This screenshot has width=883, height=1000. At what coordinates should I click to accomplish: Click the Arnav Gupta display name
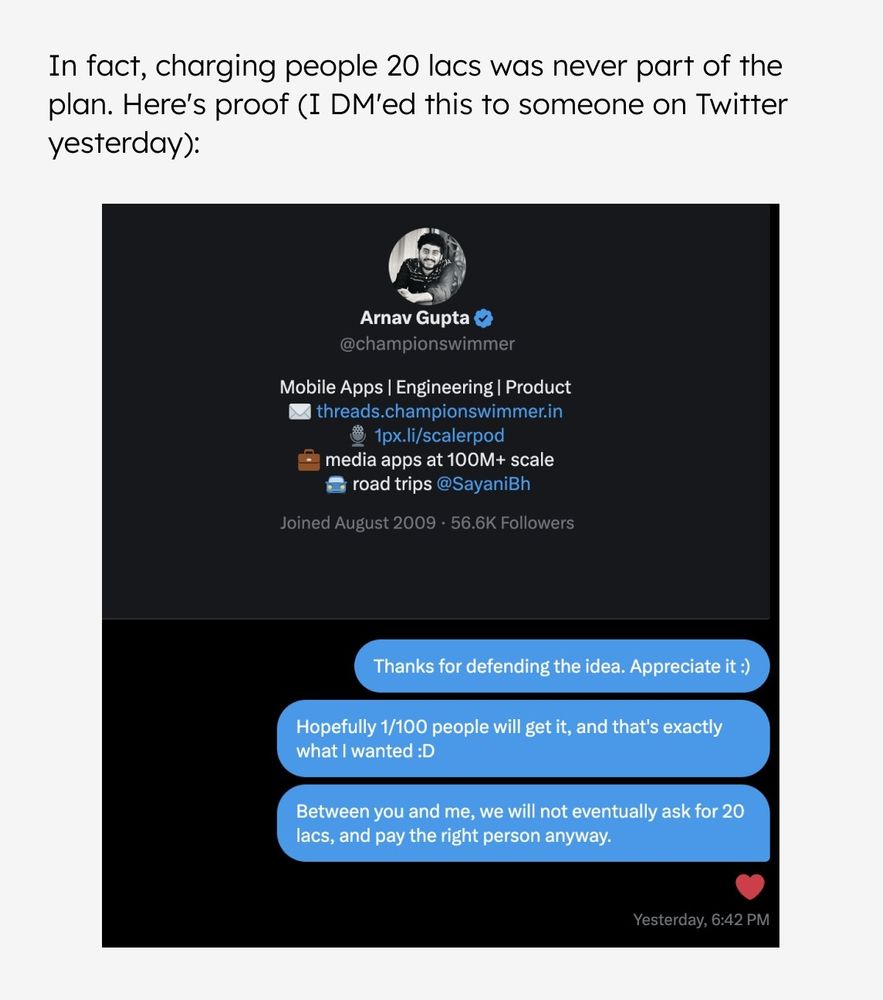[414, 318]
